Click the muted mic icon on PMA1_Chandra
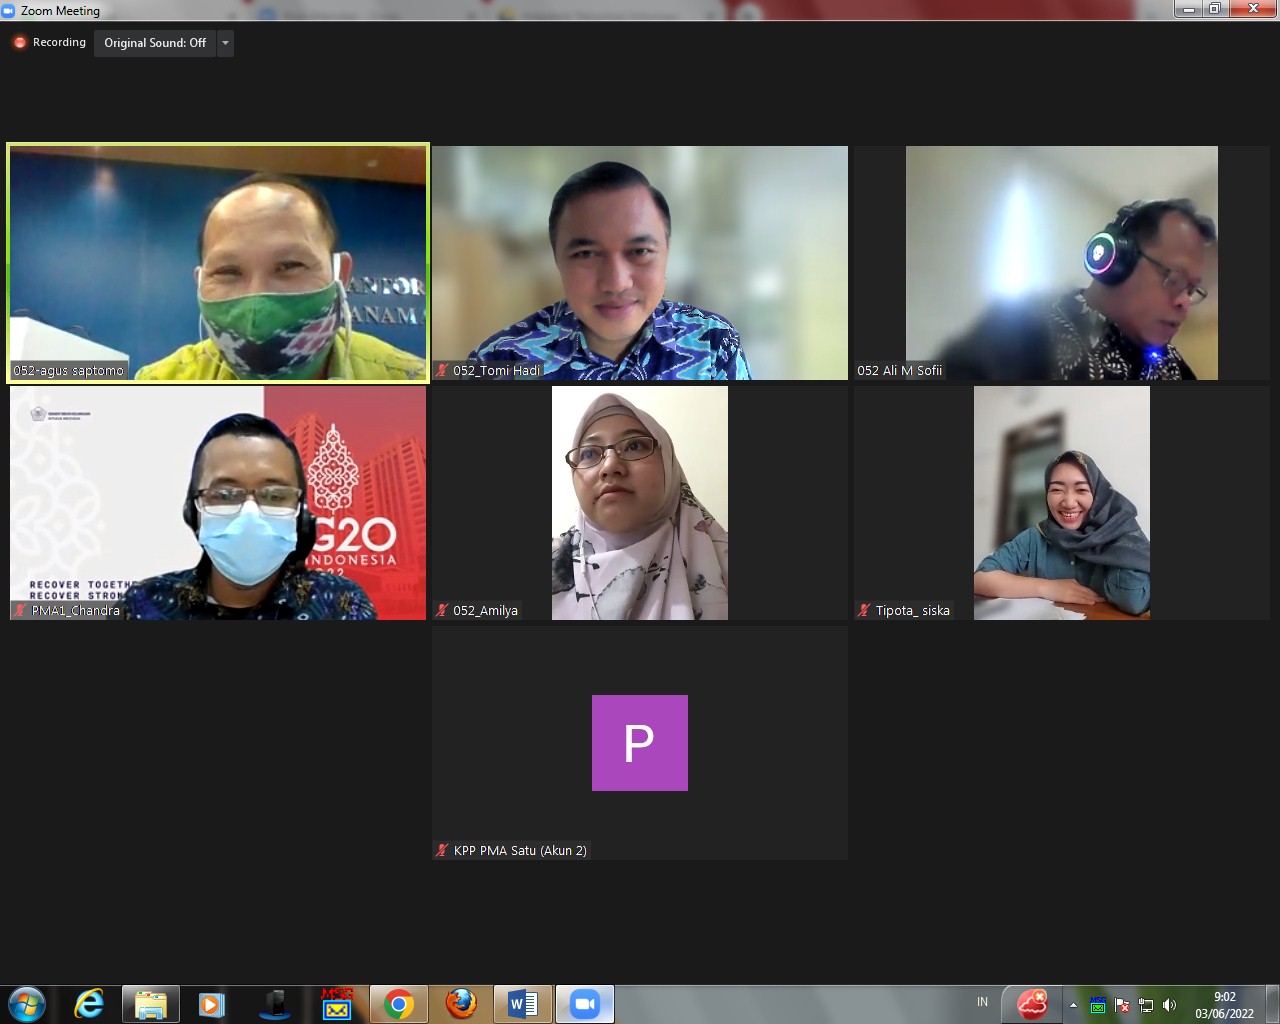The image size is (1280, 1024). point(20,611)
